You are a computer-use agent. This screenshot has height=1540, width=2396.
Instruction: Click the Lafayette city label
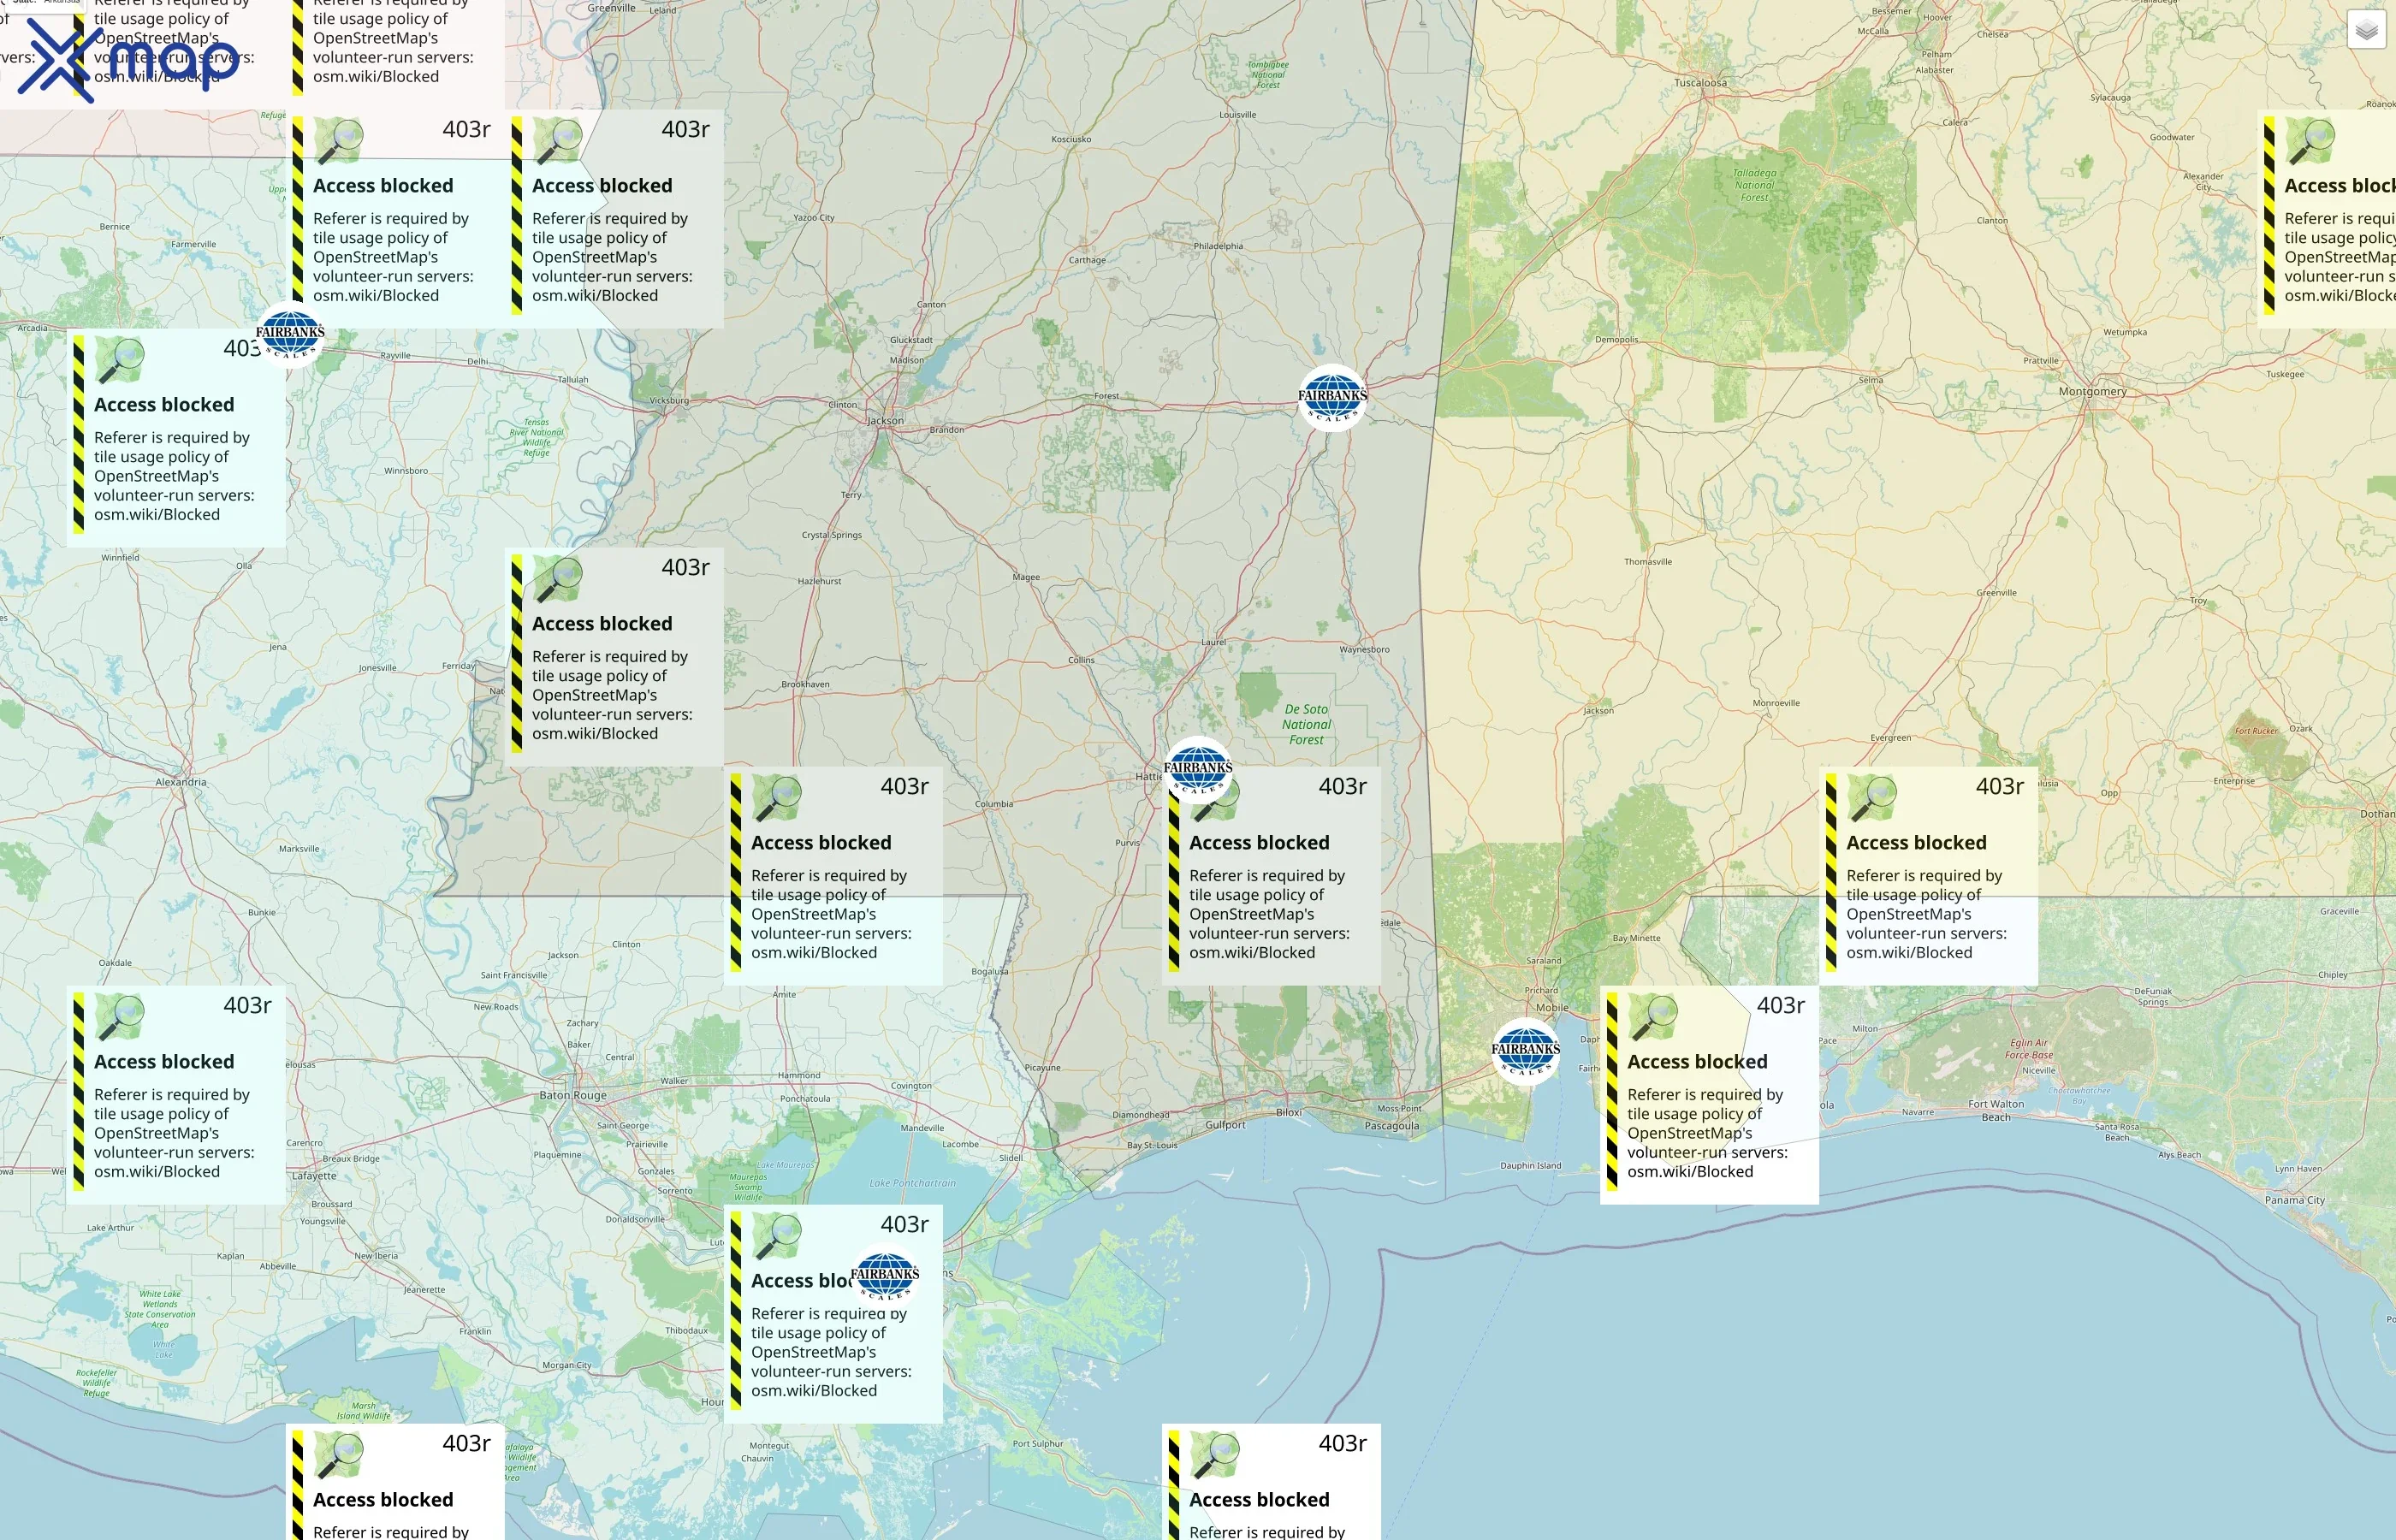coord(314,1176)
